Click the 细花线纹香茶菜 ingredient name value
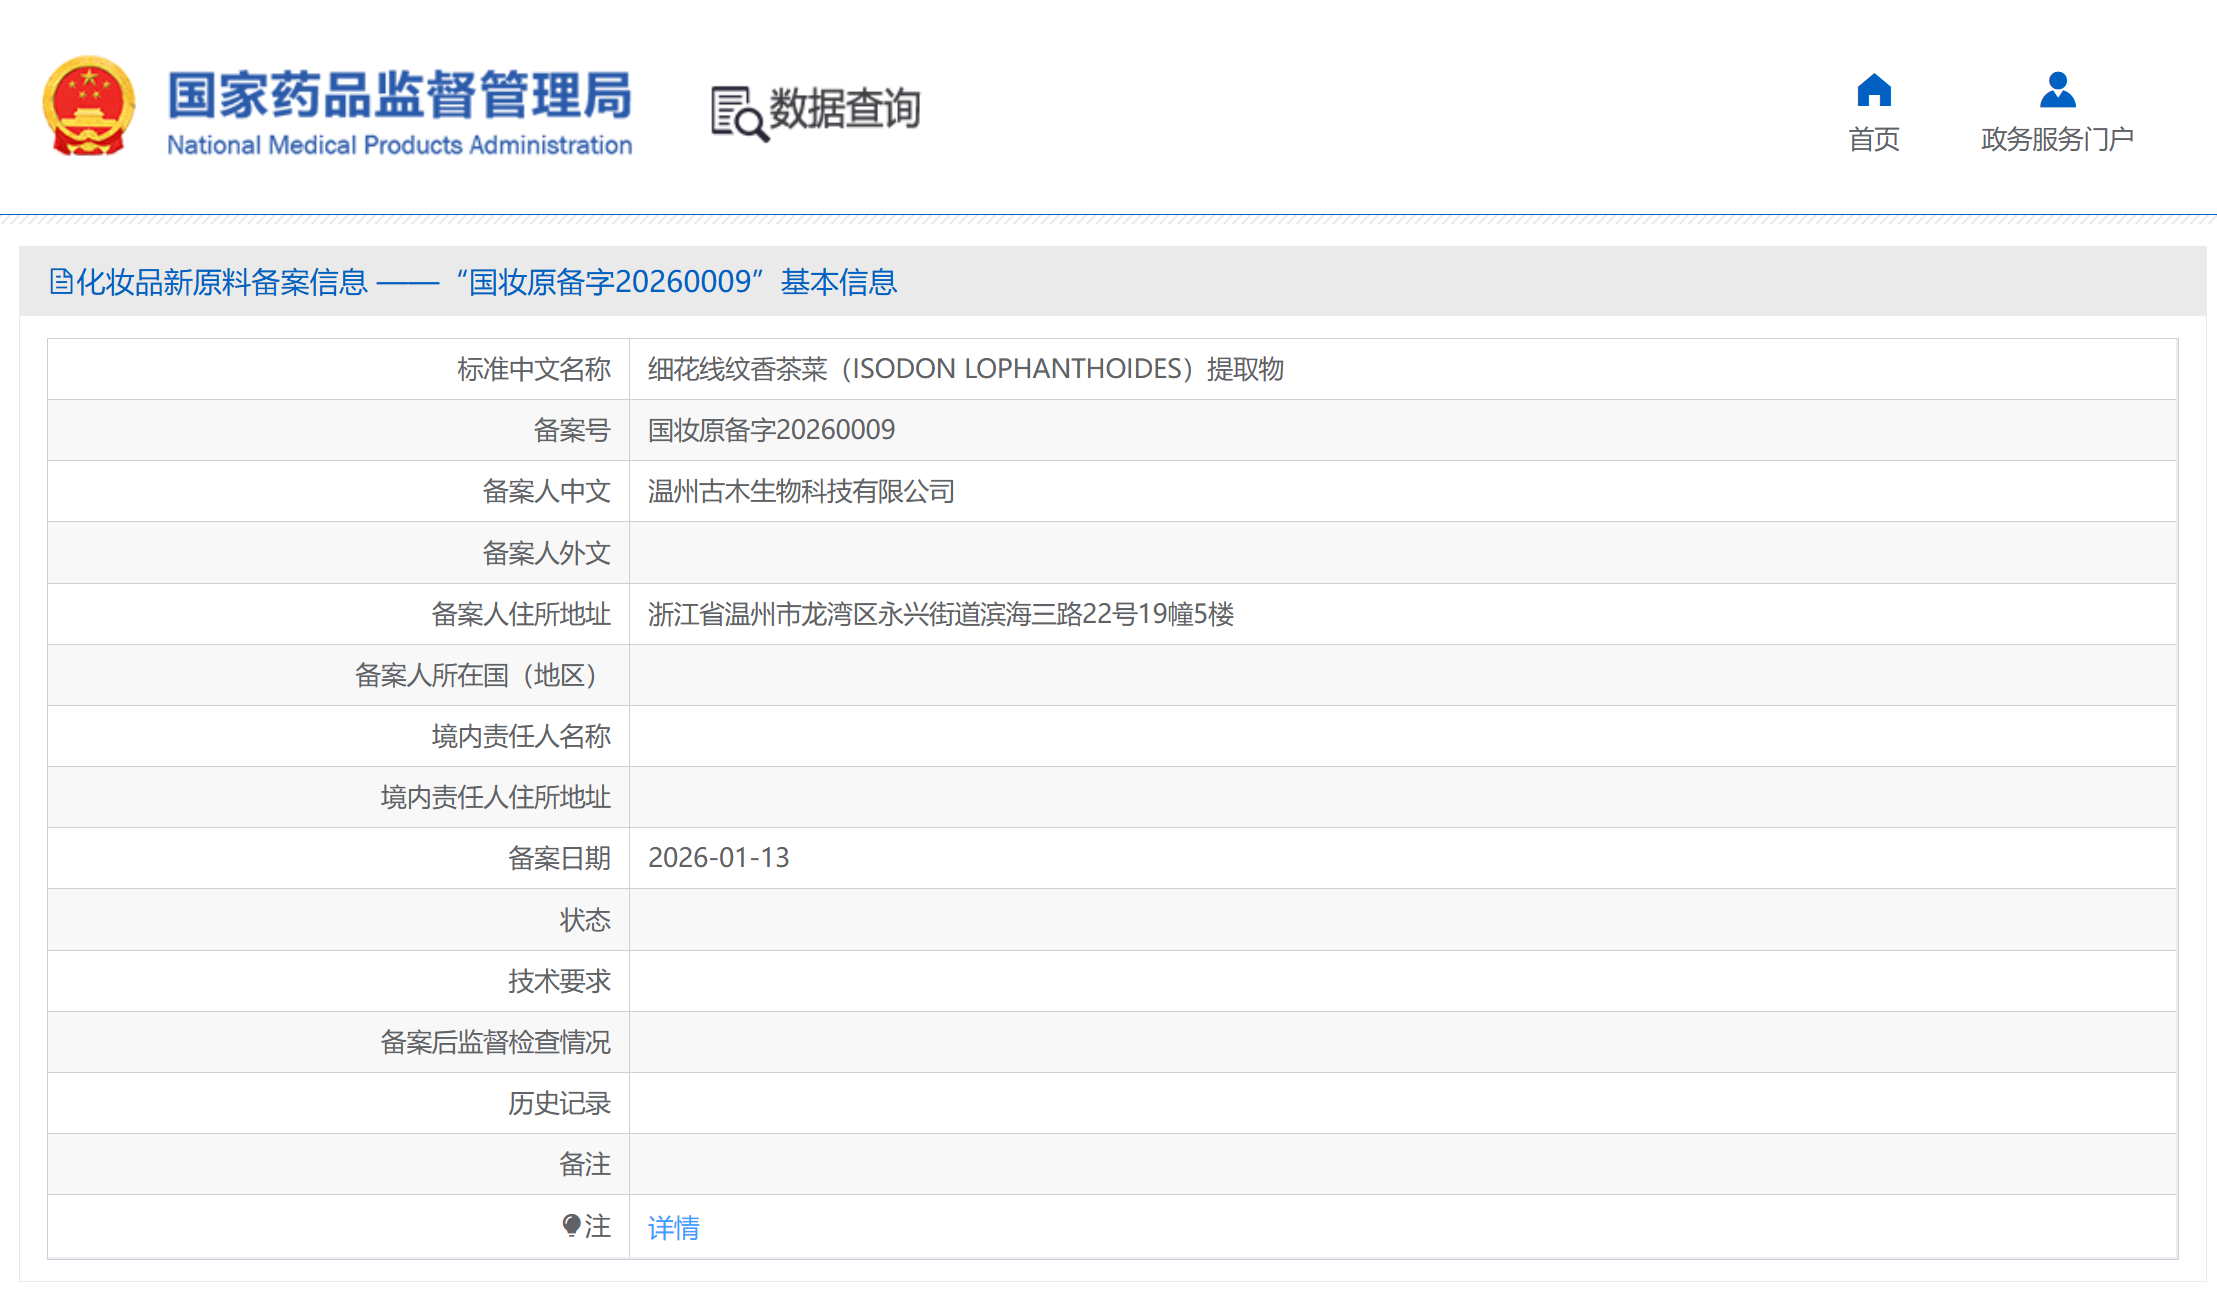This screenshot has width=2217, height=1296. pos(965,369)
